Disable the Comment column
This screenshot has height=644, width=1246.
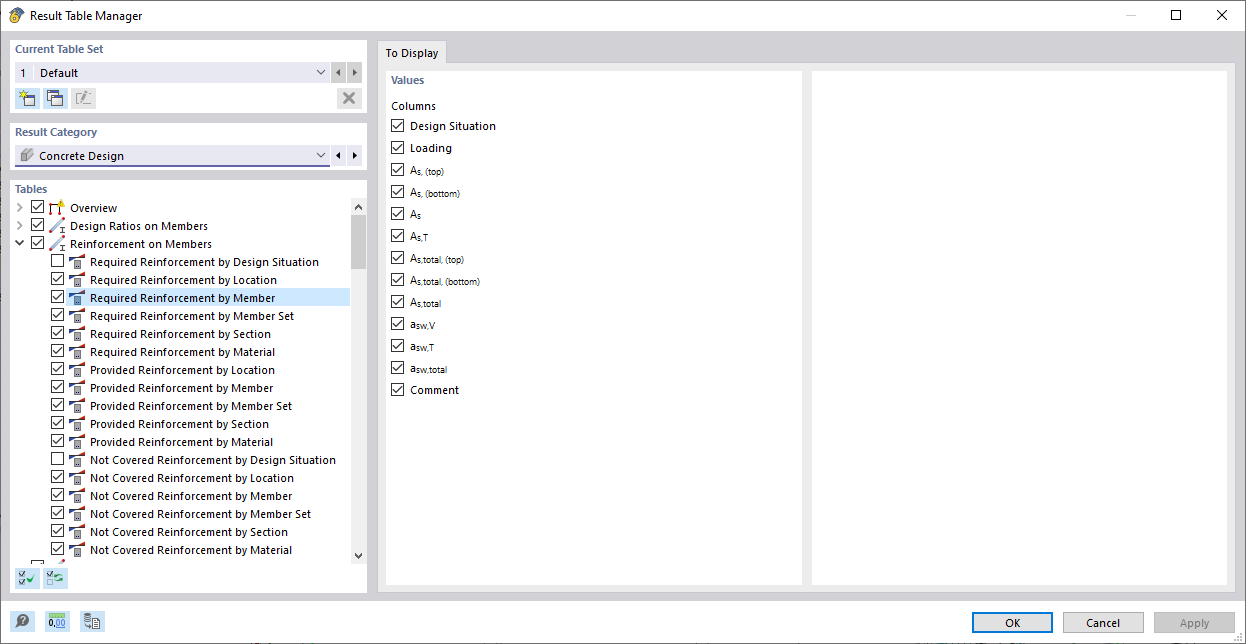click(x=397, y=389)
